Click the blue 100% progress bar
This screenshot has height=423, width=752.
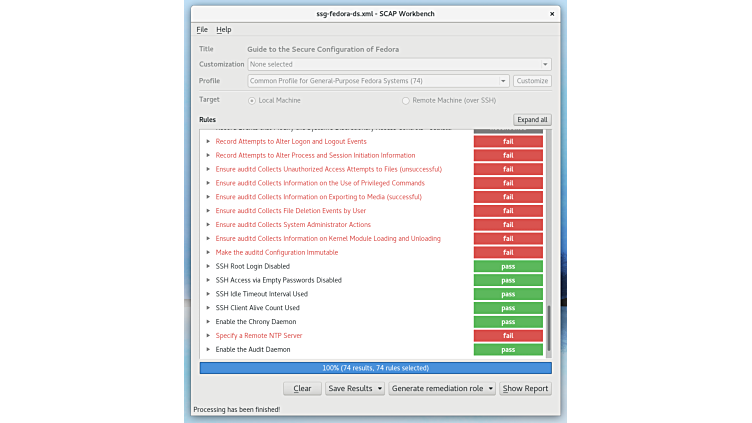[x=375, y=368]
